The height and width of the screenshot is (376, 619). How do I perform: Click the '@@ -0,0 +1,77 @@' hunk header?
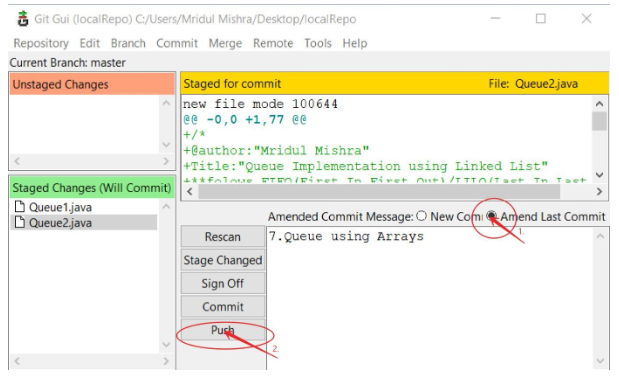point(245,119)
